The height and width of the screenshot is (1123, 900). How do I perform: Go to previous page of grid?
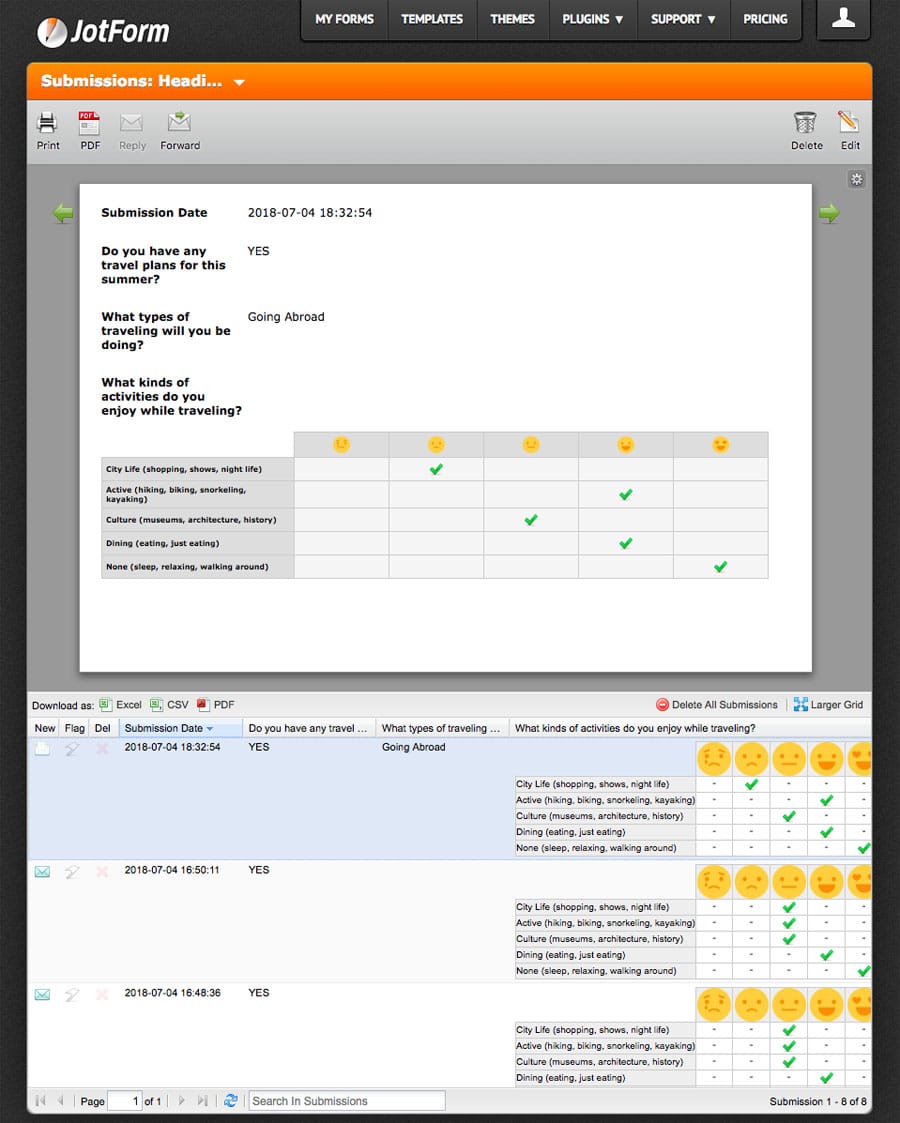61,1101
